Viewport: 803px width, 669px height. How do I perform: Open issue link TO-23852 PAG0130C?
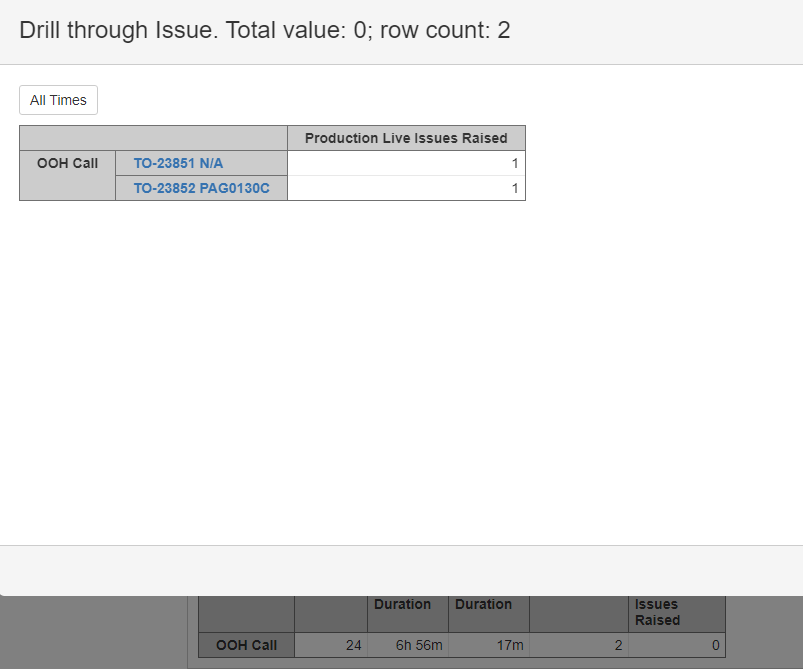[201, 188]
